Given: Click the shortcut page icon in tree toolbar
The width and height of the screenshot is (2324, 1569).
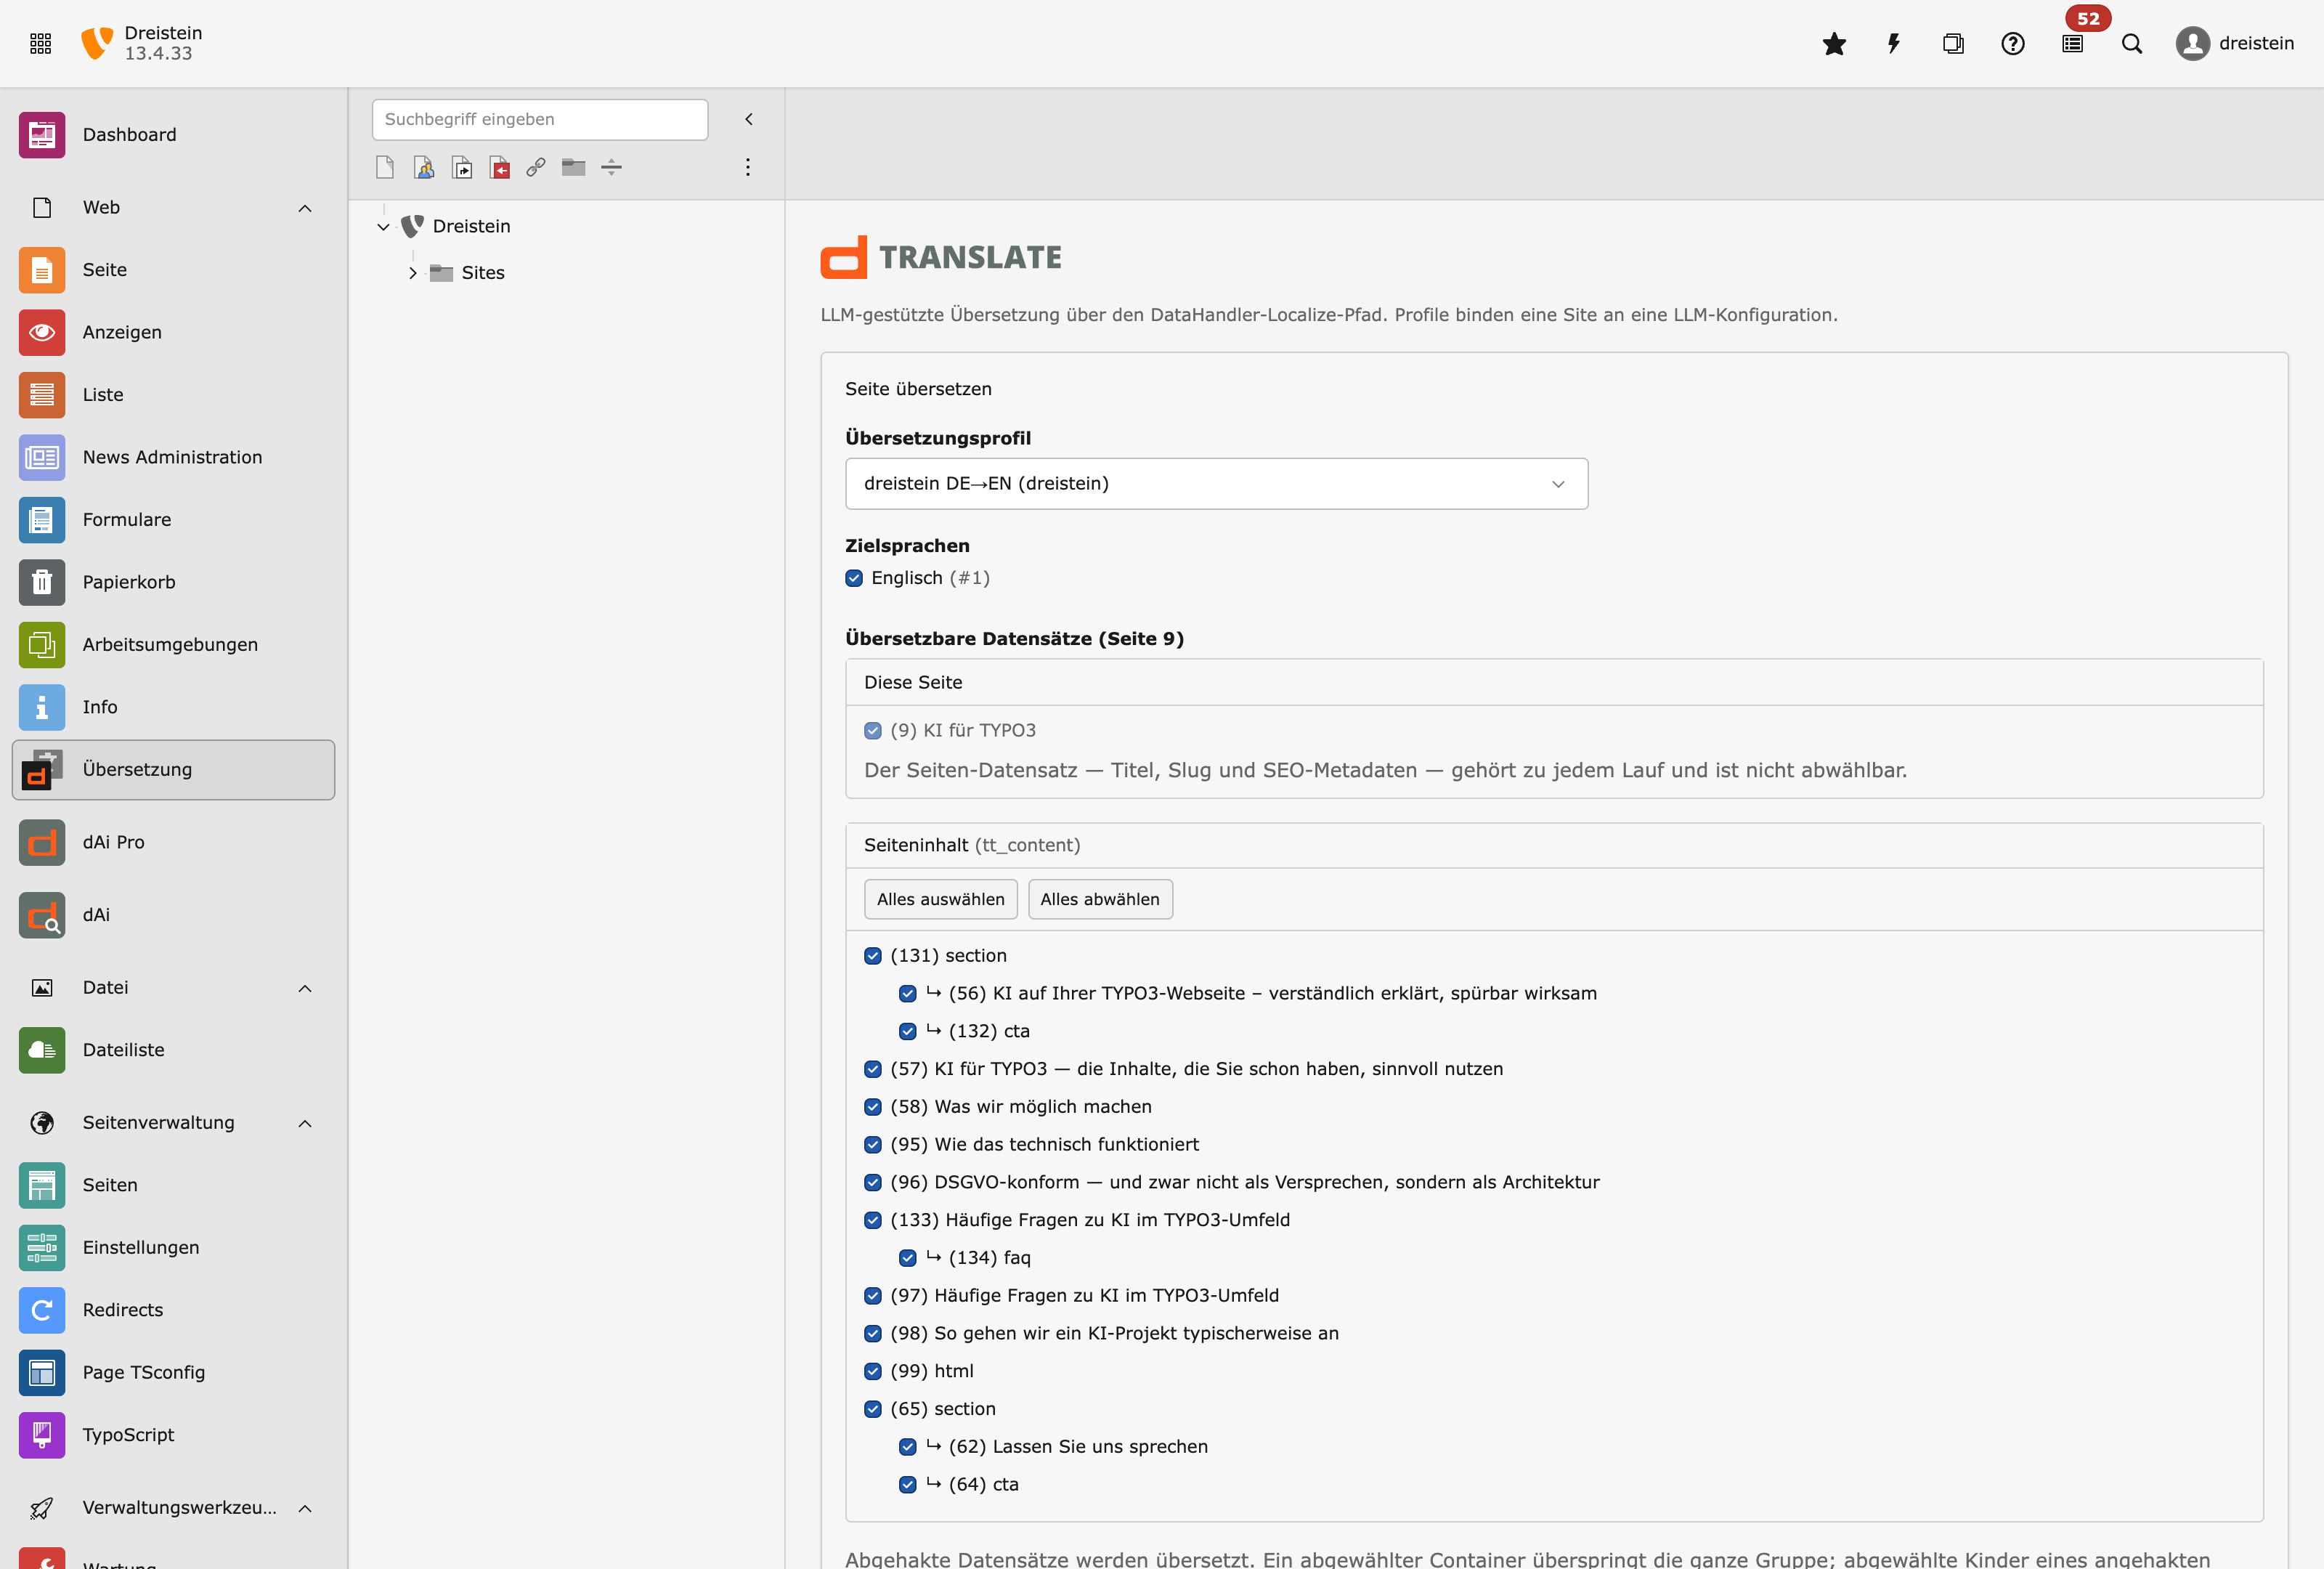Looking at the screenshot, I should coord(462,167).
